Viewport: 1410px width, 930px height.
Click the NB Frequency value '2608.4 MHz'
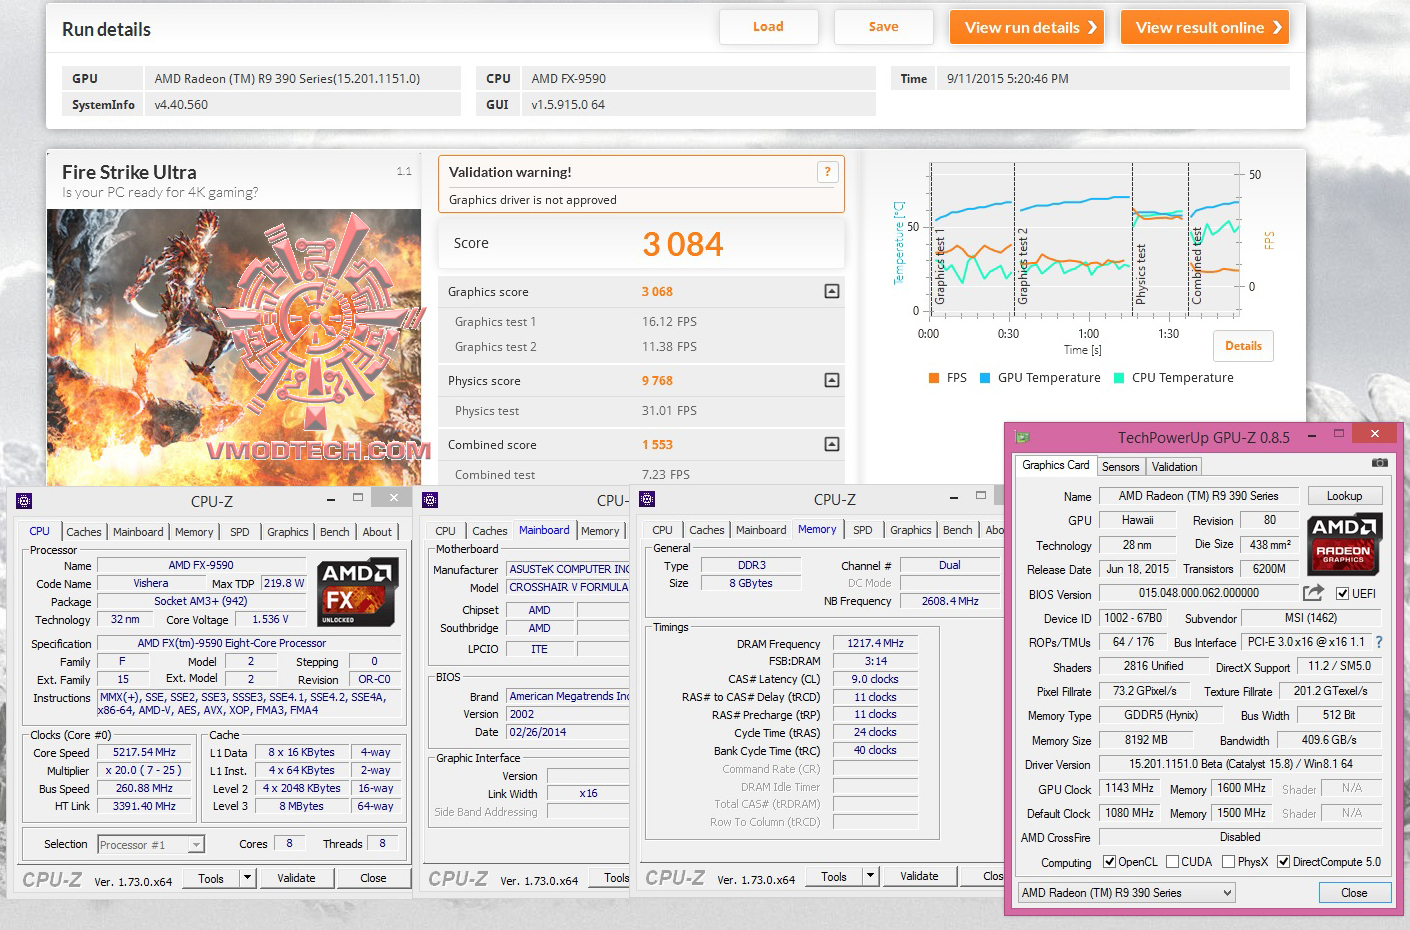pyautogui.click(x=950, y=601)
